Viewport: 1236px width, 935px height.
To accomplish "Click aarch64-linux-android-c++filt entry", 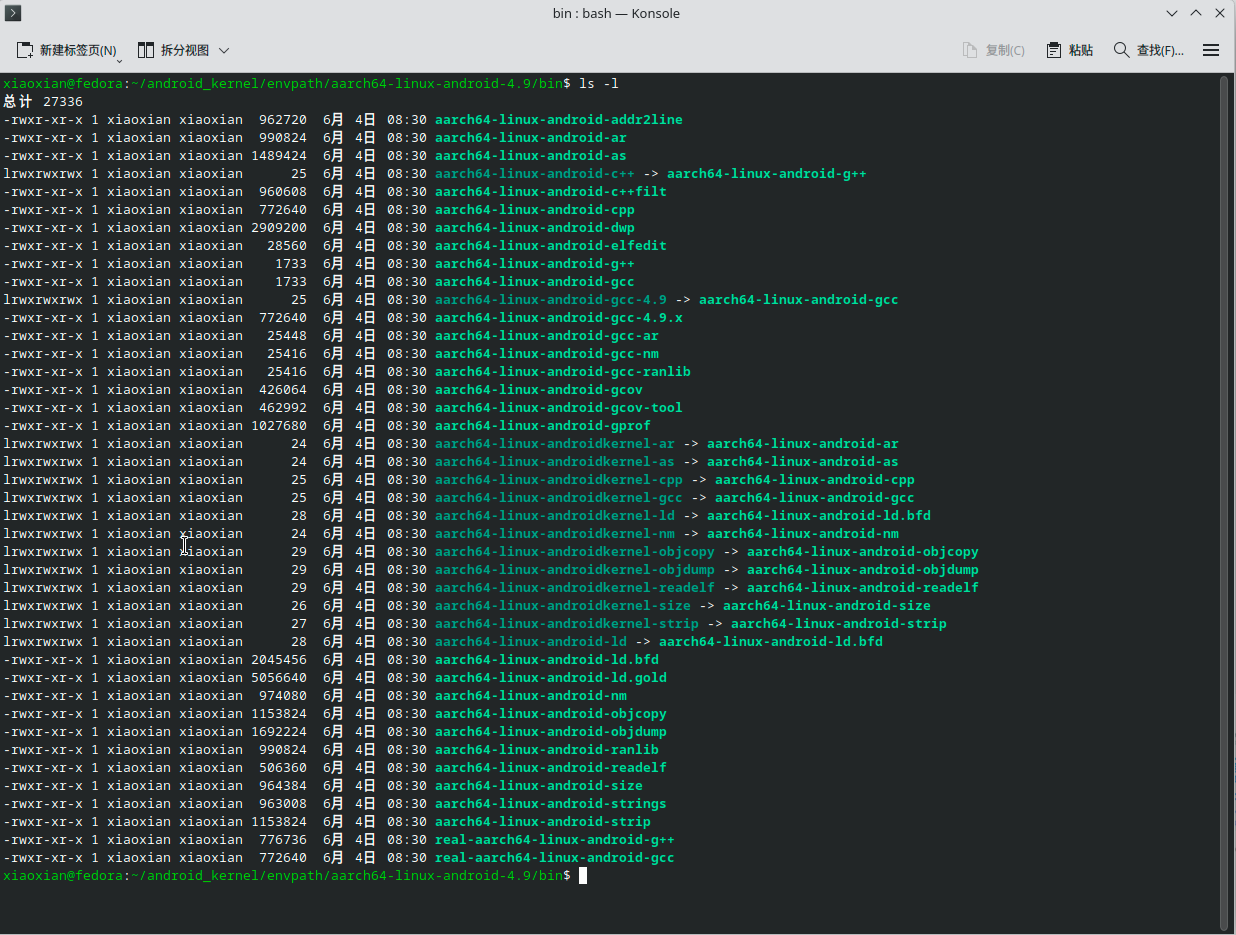I will 551,192.
